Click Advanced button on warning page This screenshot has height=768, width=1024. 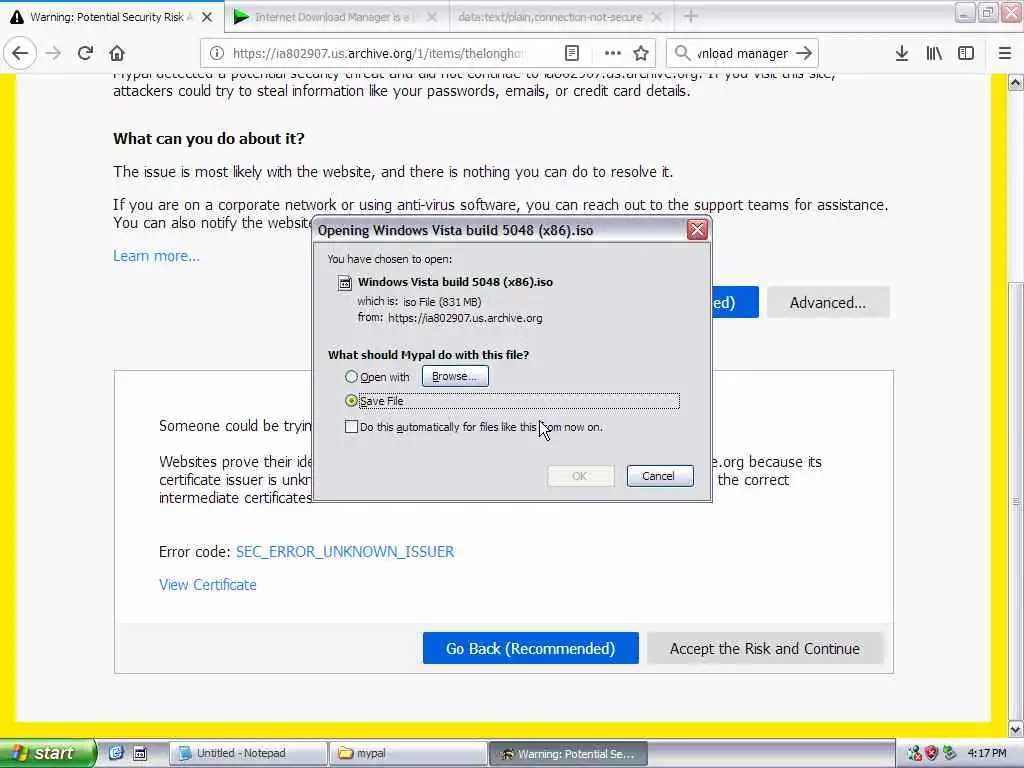tap(827, 302)
